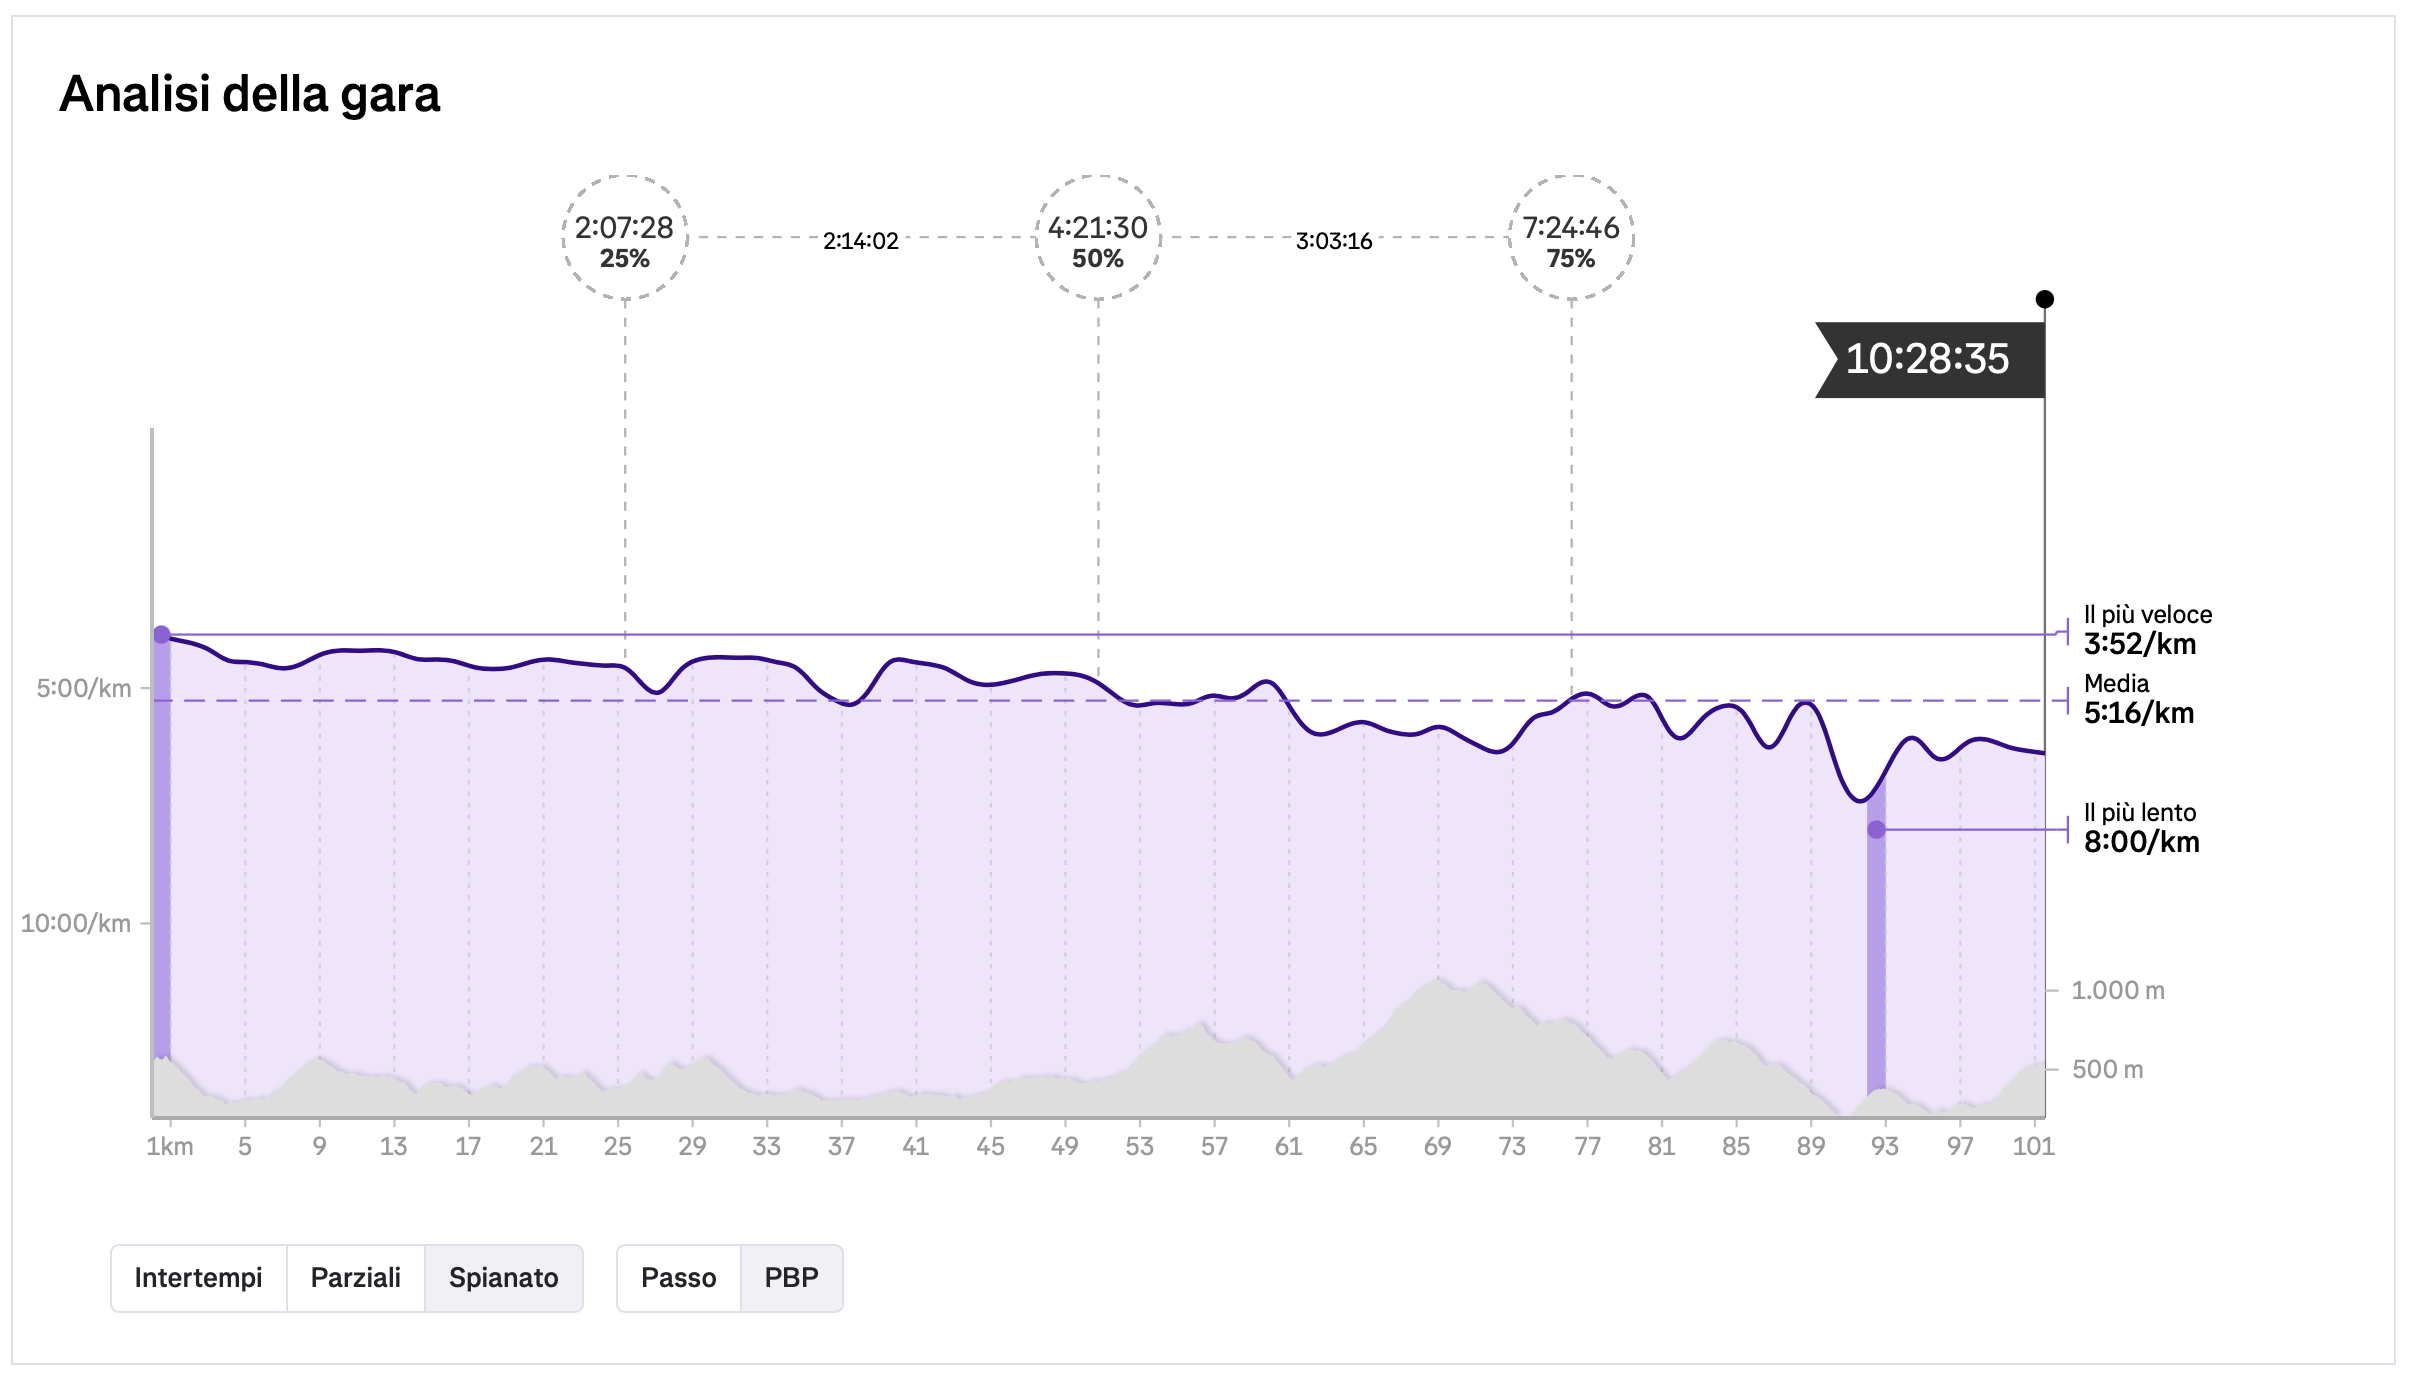The height and width of the screenshot is (1380, 2414).
Task: Click the 'Il più lento' 8:00/km label
Action: pos(2142,828)
